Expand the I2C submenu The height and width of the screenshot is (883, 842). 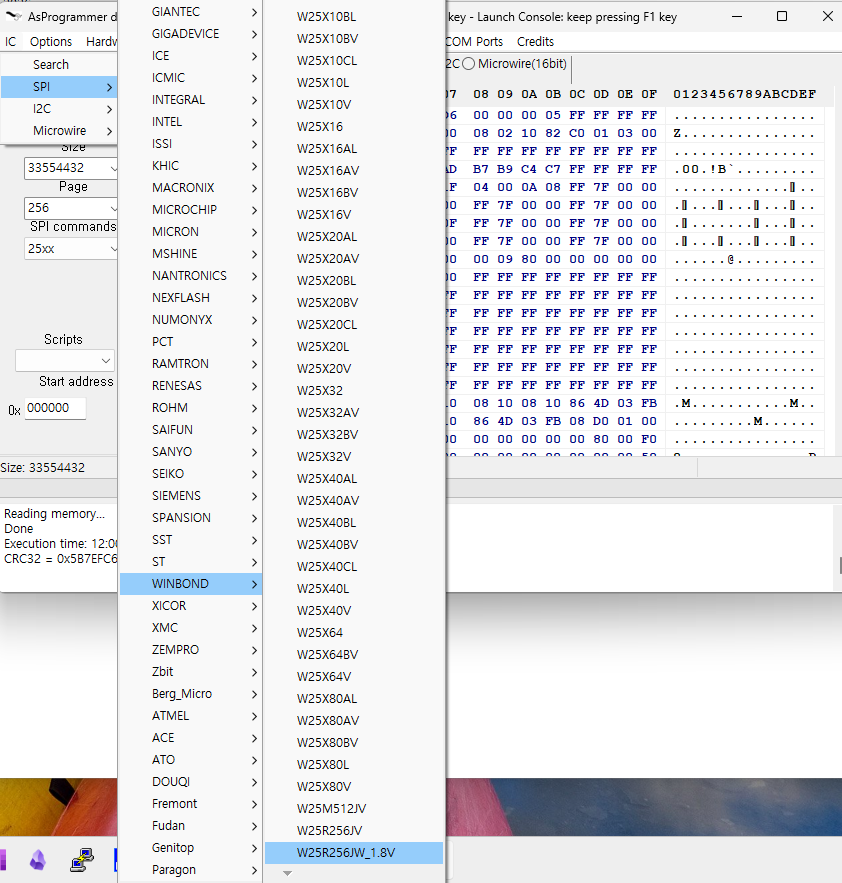coord(59,109)
